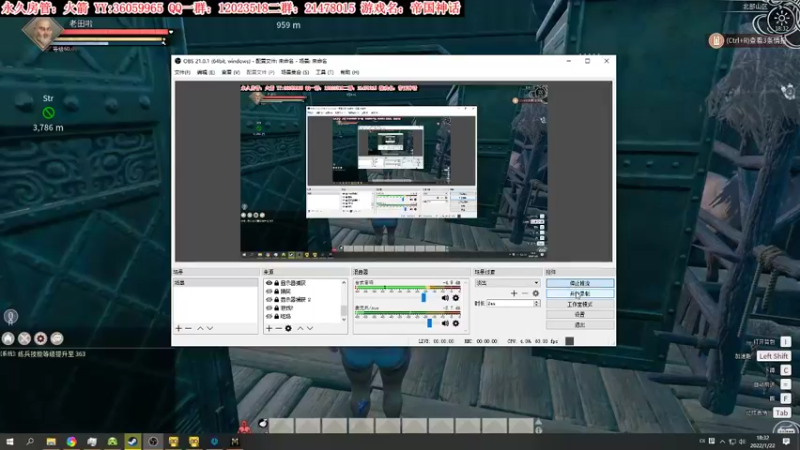
Task: Click the Exit button in OBS controls
Action: pyautogui.click(x=580, y=325)
